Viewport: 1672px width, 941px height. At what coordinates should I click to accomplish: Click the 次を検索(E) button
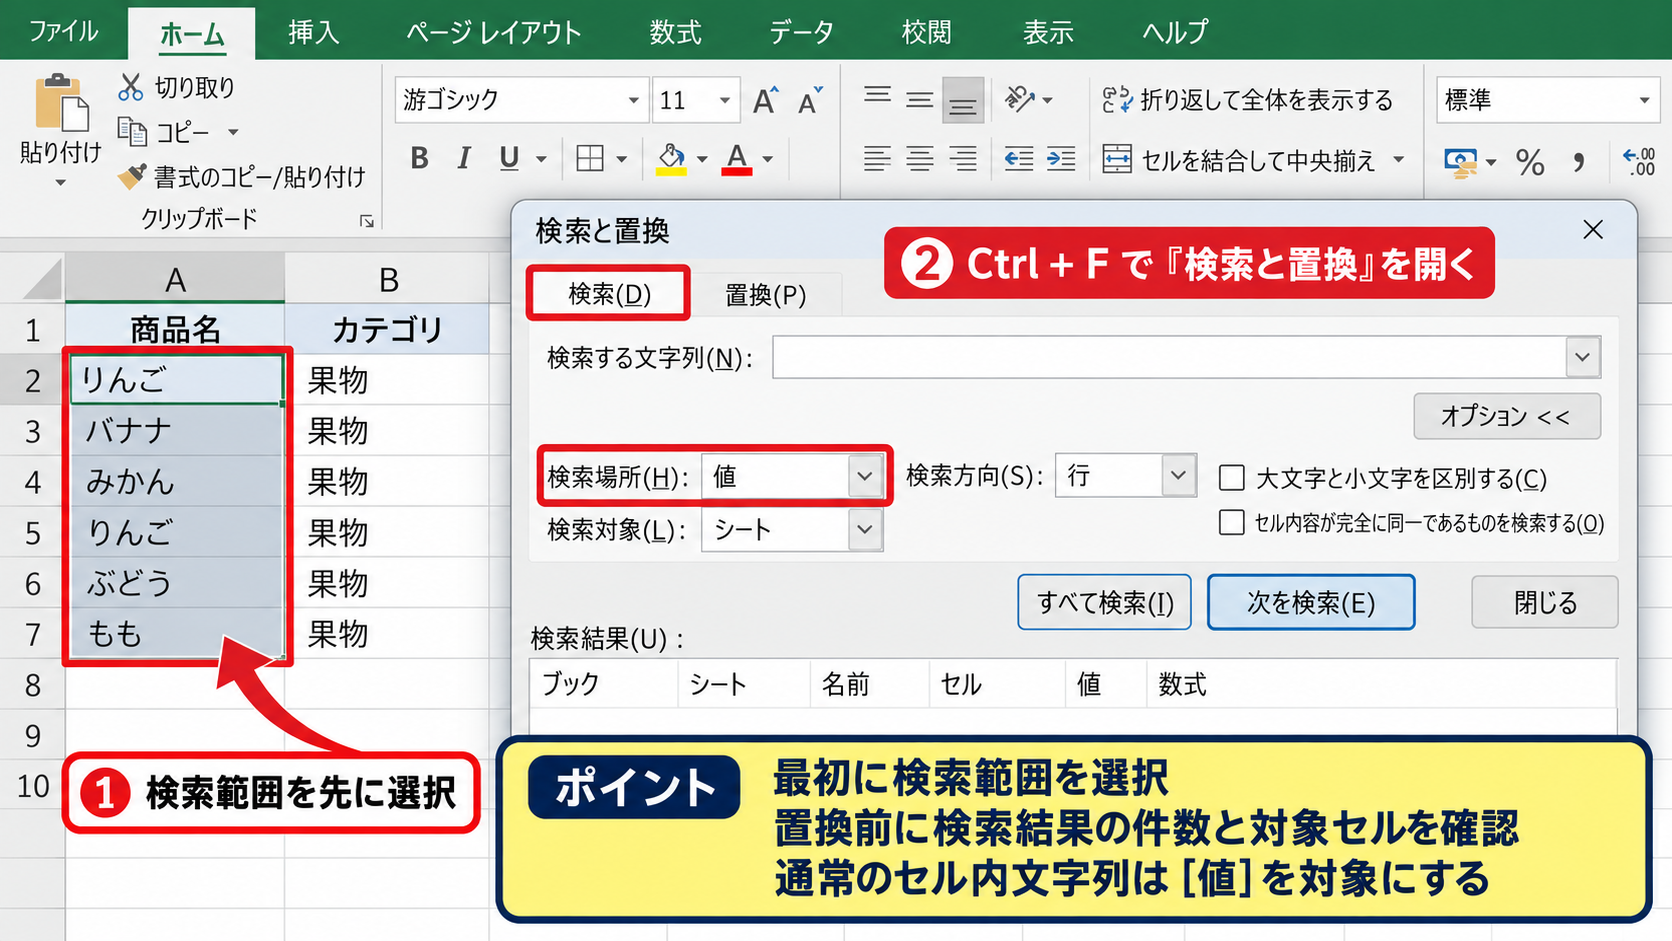[1311, 602]
